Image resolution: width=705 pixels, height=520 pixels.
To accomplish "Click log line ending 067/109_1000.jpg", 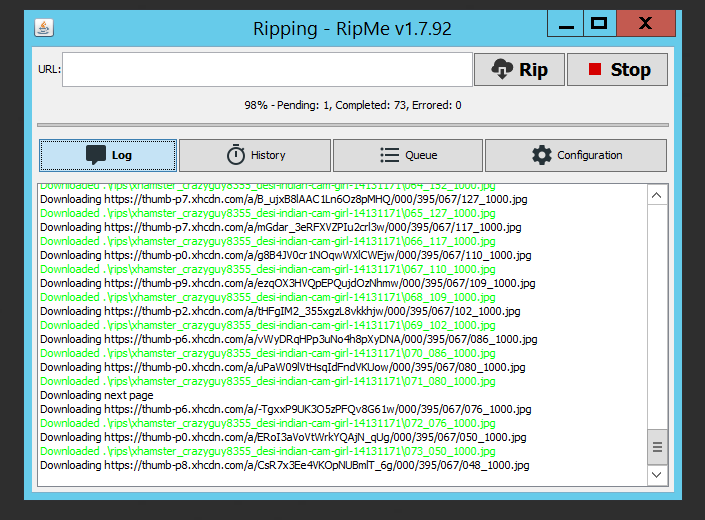I will (288, 284).
